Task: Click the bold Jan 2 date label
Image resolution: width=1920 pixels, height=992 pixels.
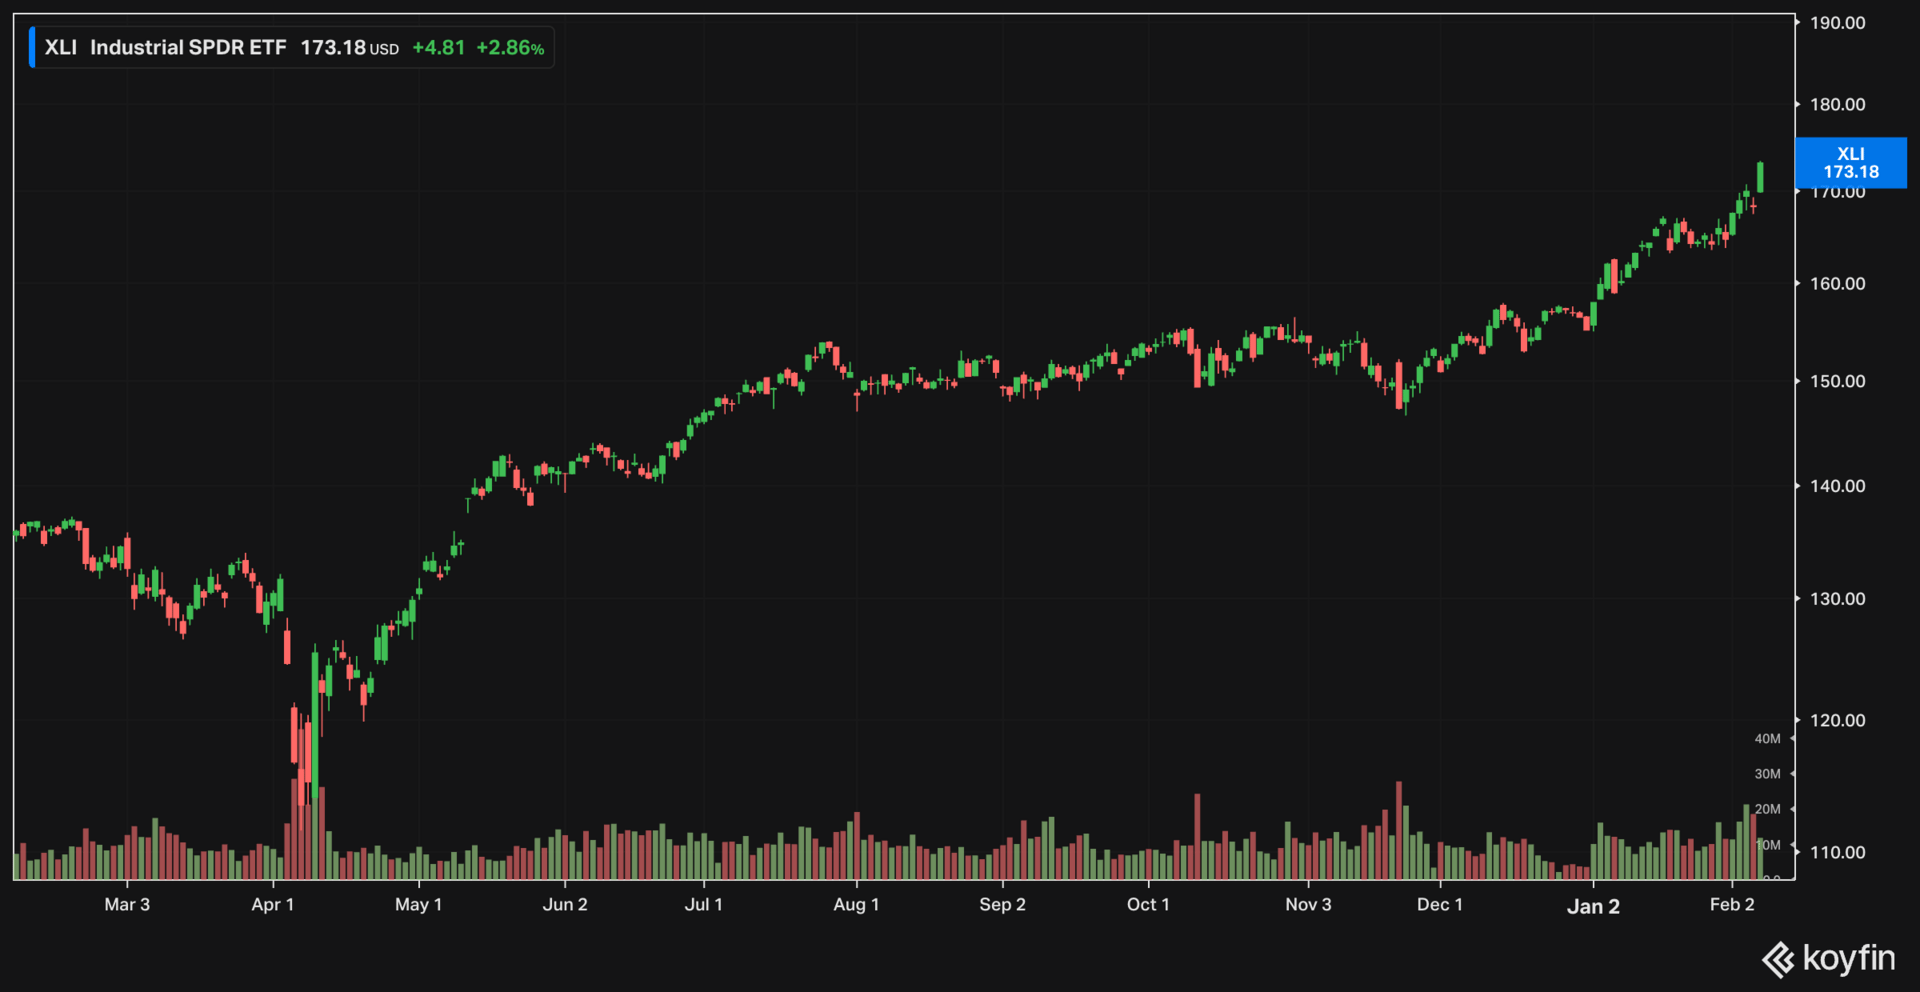Action: (1593, 907)
